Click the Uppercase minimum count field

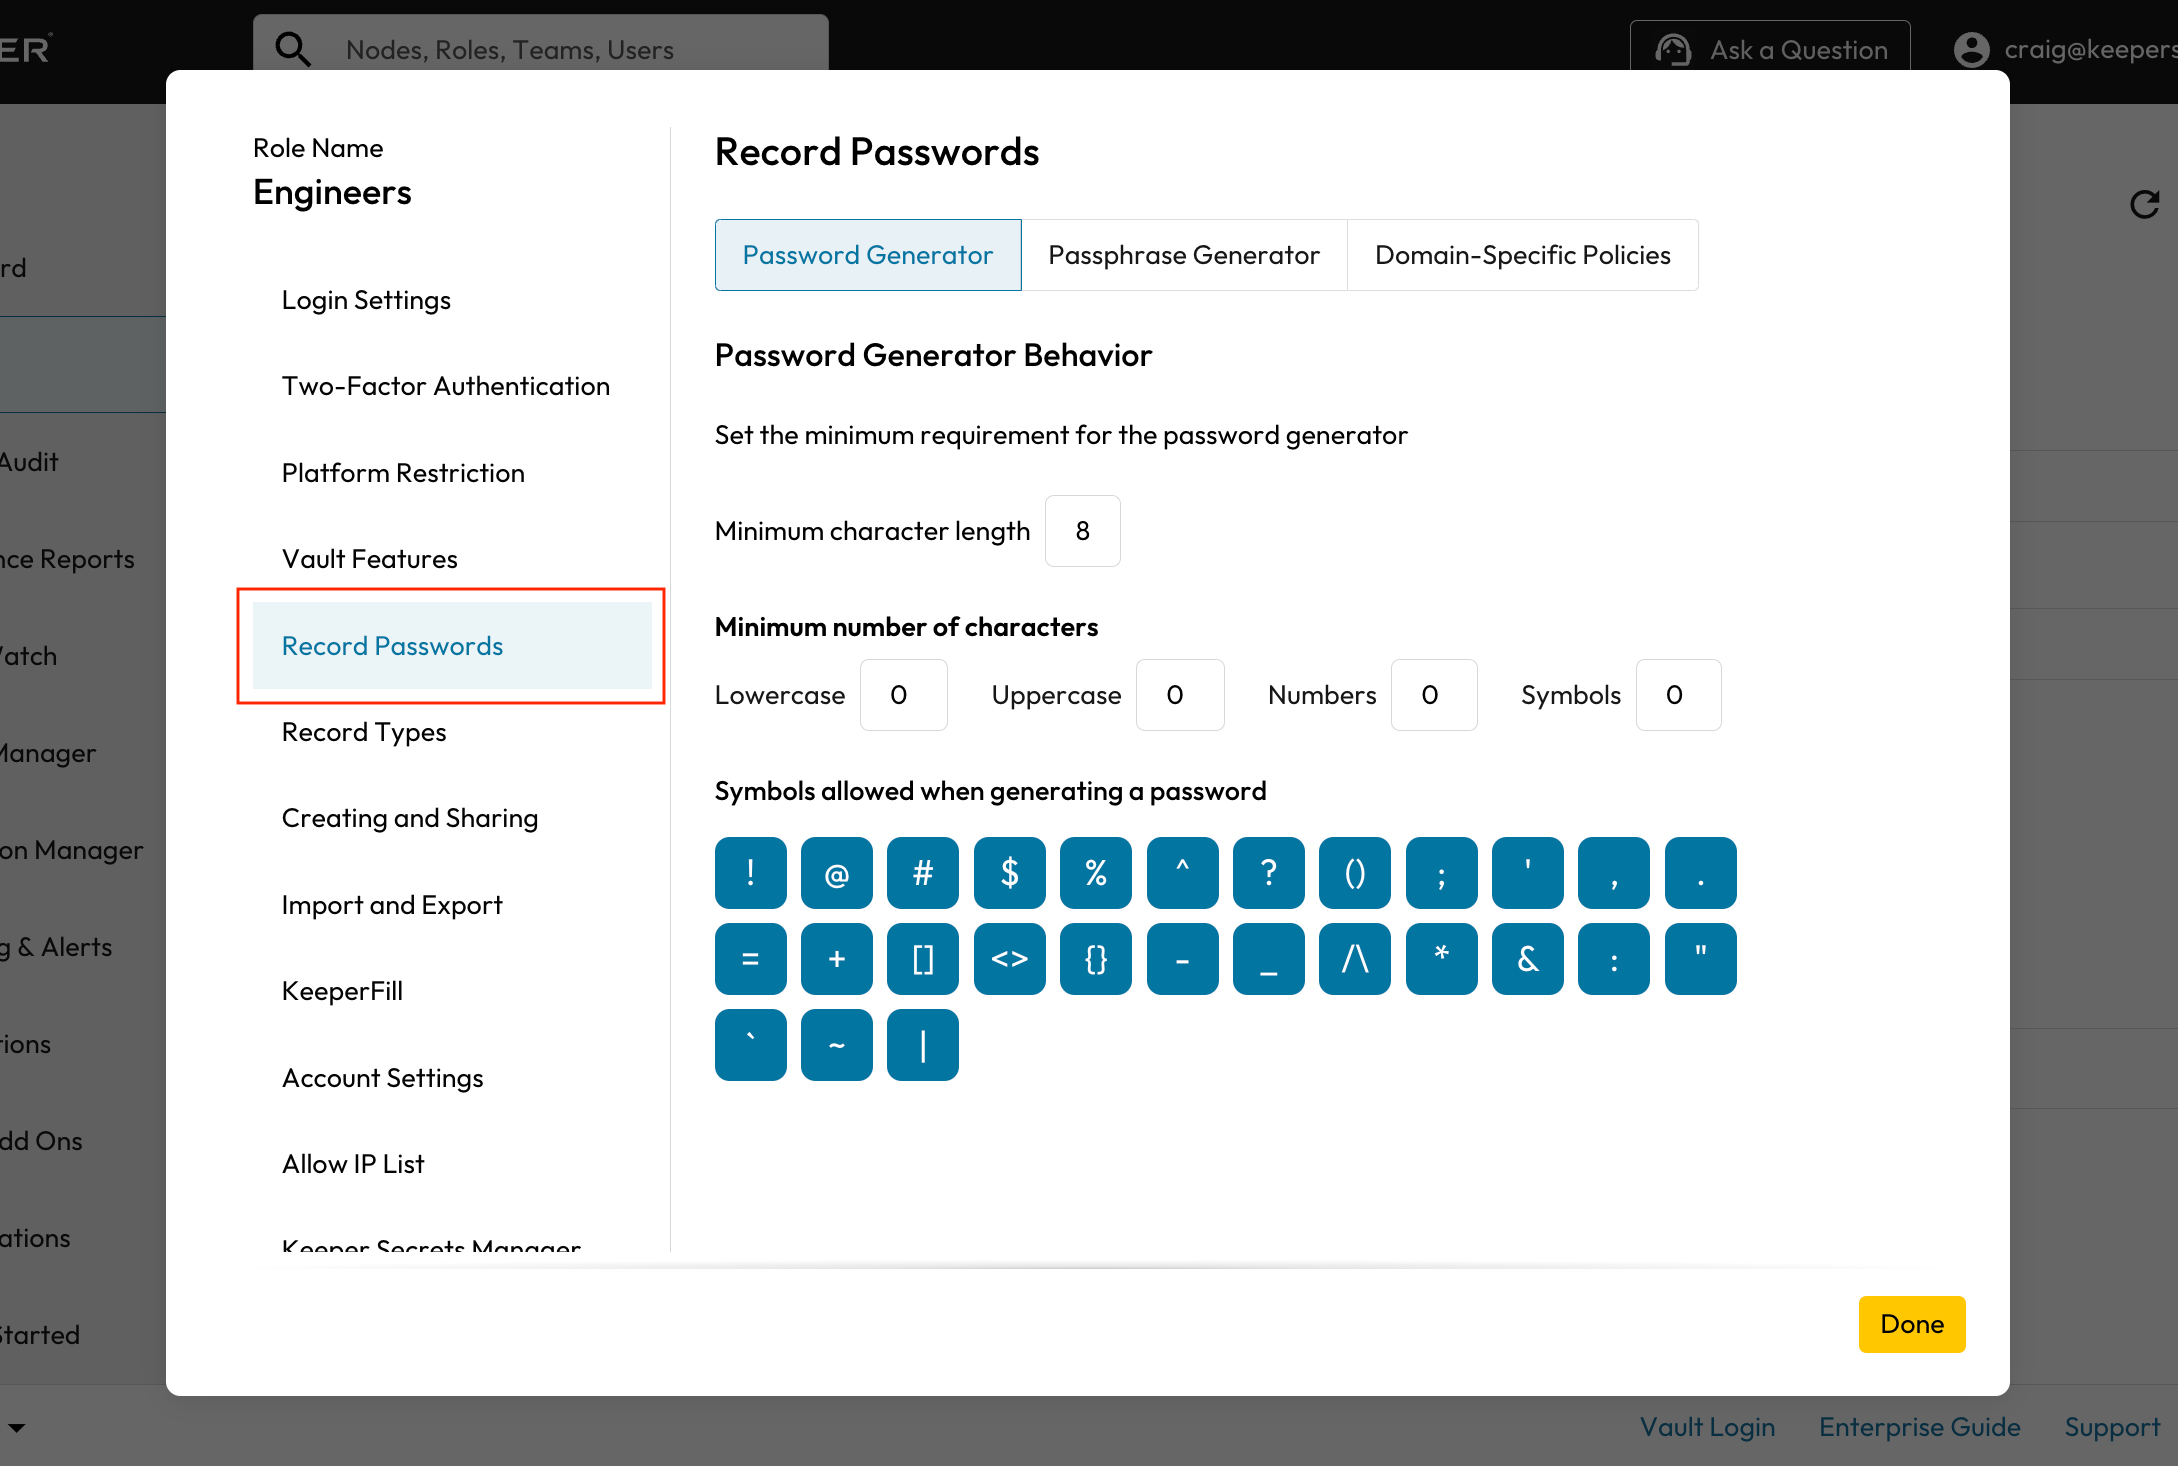click(x=1179, y=695)
